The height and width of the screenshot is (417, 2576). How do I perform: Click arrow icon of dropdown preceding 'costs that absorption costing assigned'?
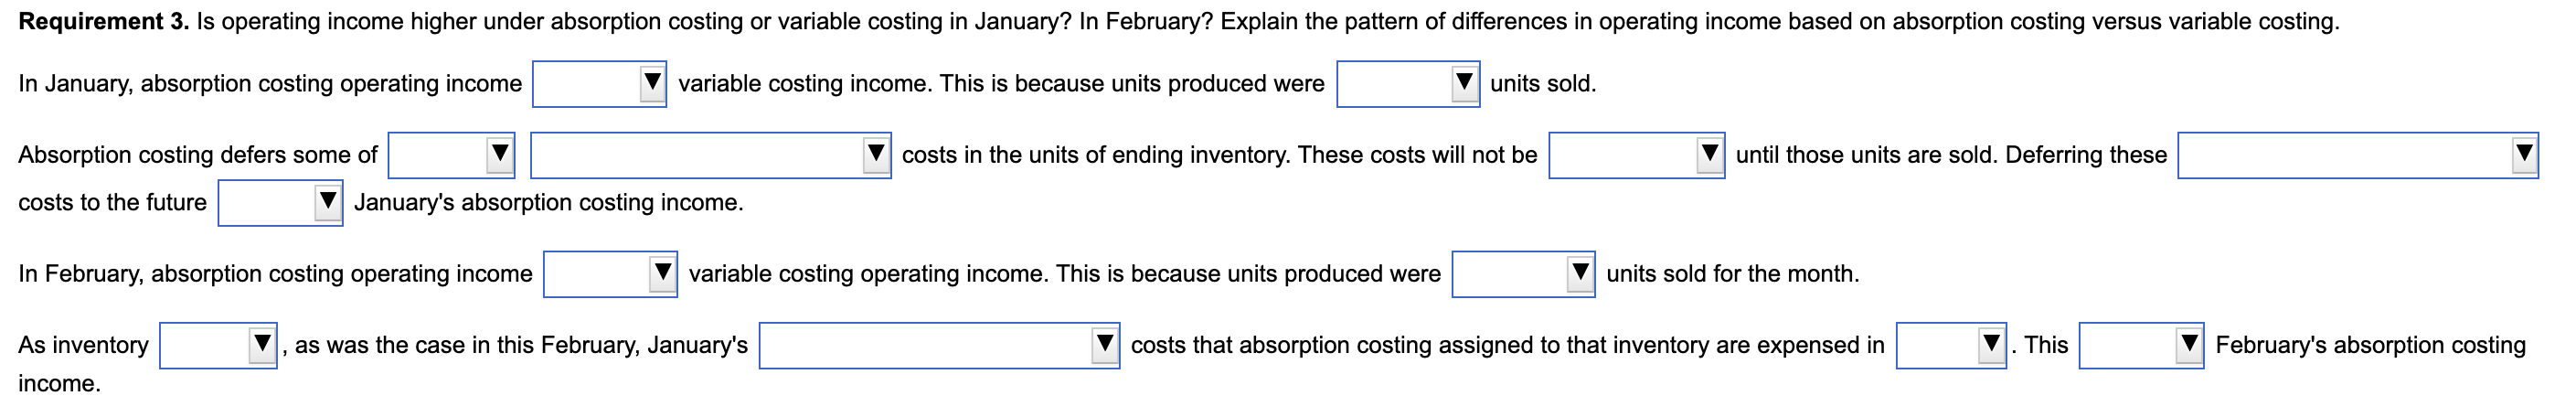pos(1104,344)
